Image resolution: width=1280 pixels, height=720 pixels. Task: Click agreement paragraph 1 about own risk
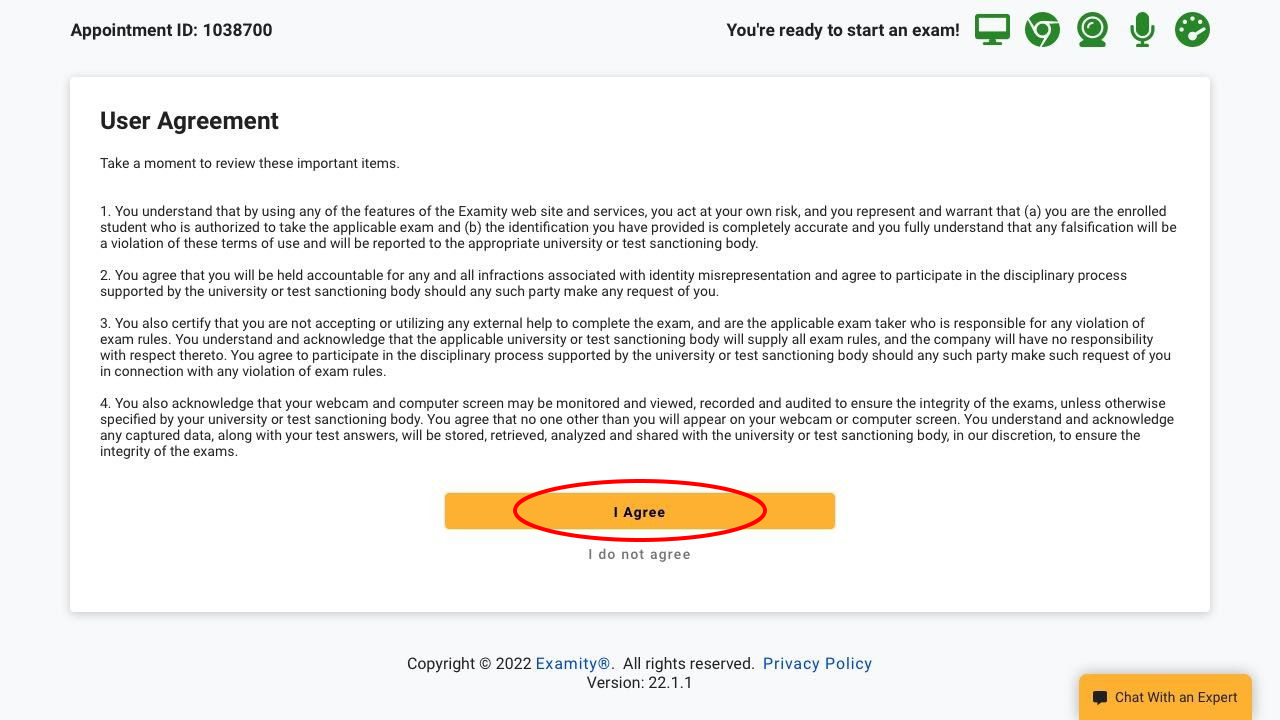click(x=638, y=227)
